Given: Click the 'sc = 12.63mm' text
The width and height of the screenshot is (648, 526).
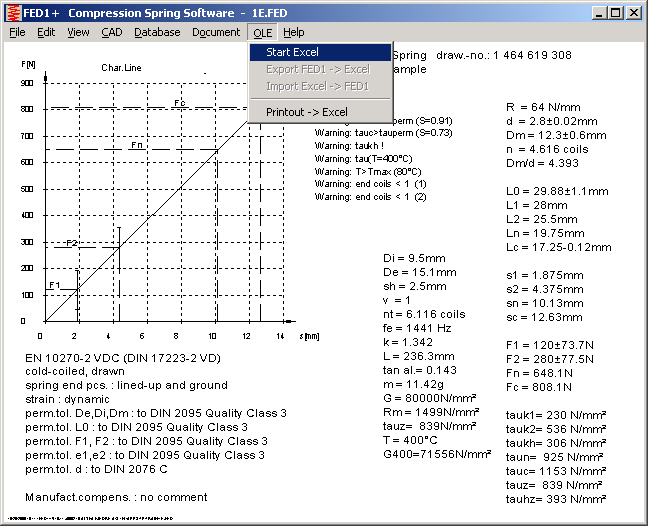Looking at the screenshot, I should [544, 317].
